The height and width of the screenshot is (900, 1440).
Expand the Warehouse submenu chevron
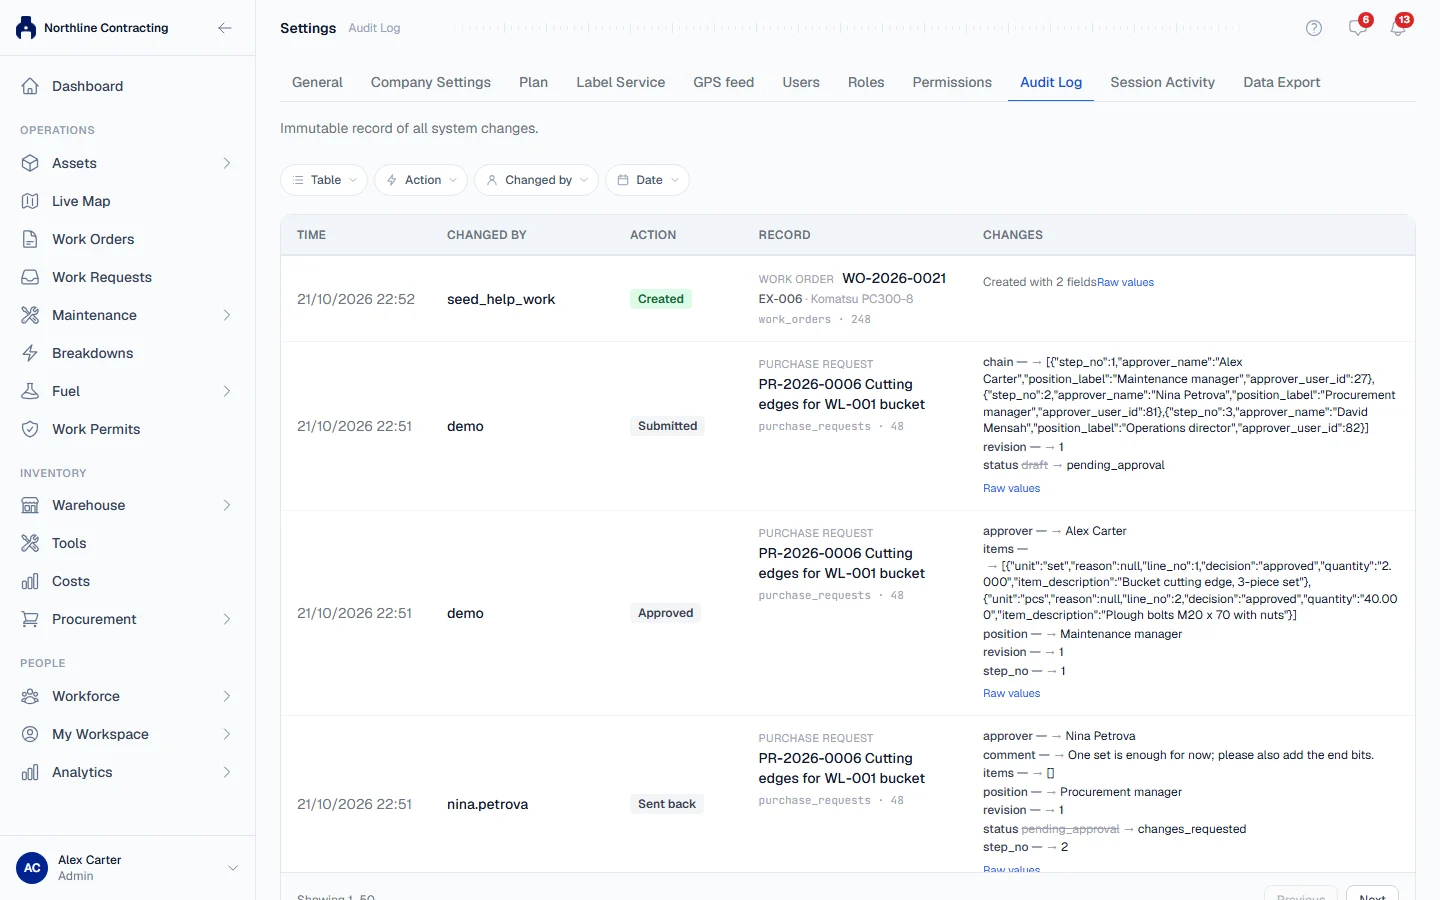pos(227,505)
